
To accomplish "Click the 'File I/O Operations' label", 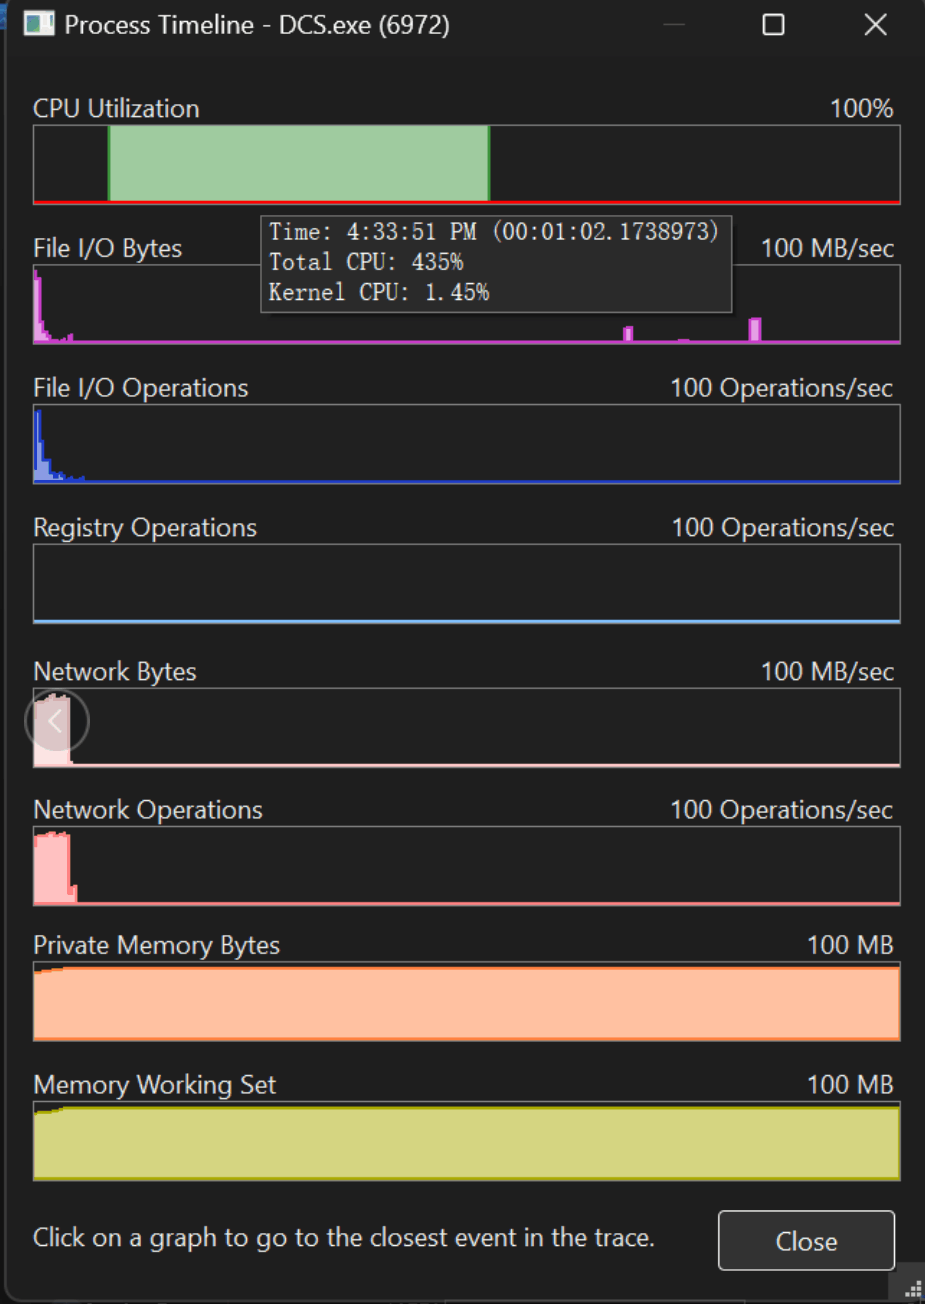I will coord(140,388).
